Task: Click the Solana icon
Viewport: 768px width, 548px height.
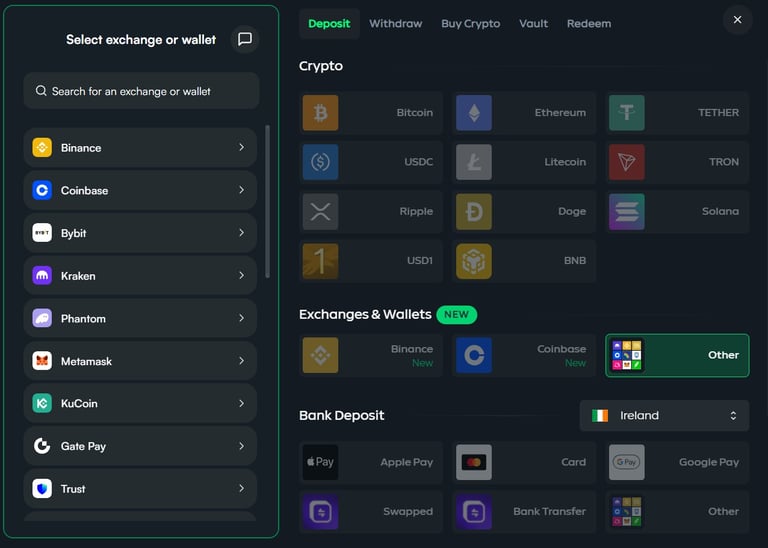Action: [626, 212]
